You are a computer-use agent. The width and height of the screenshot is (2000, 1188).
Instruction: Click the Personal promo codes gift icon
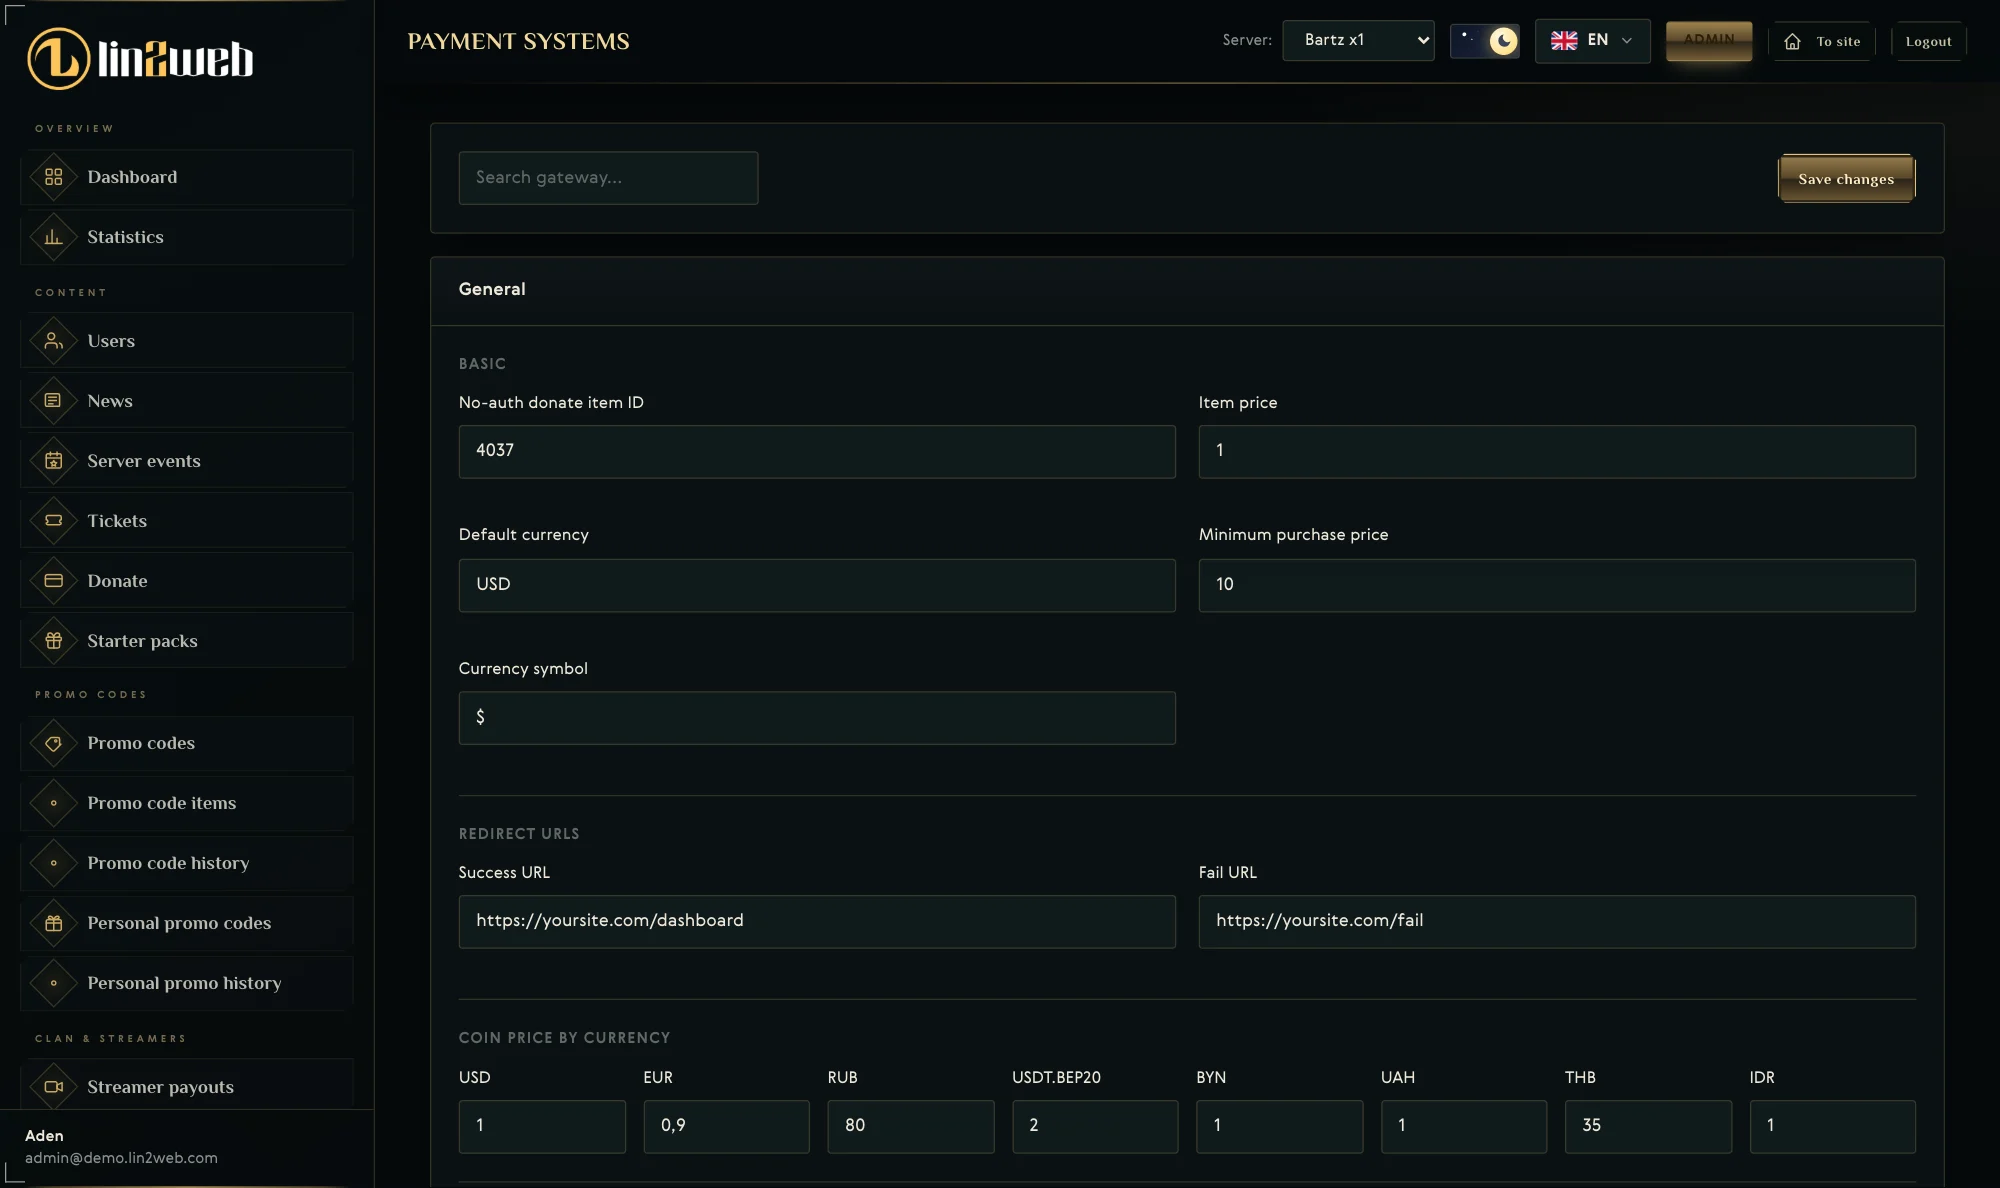pos(54,923)
